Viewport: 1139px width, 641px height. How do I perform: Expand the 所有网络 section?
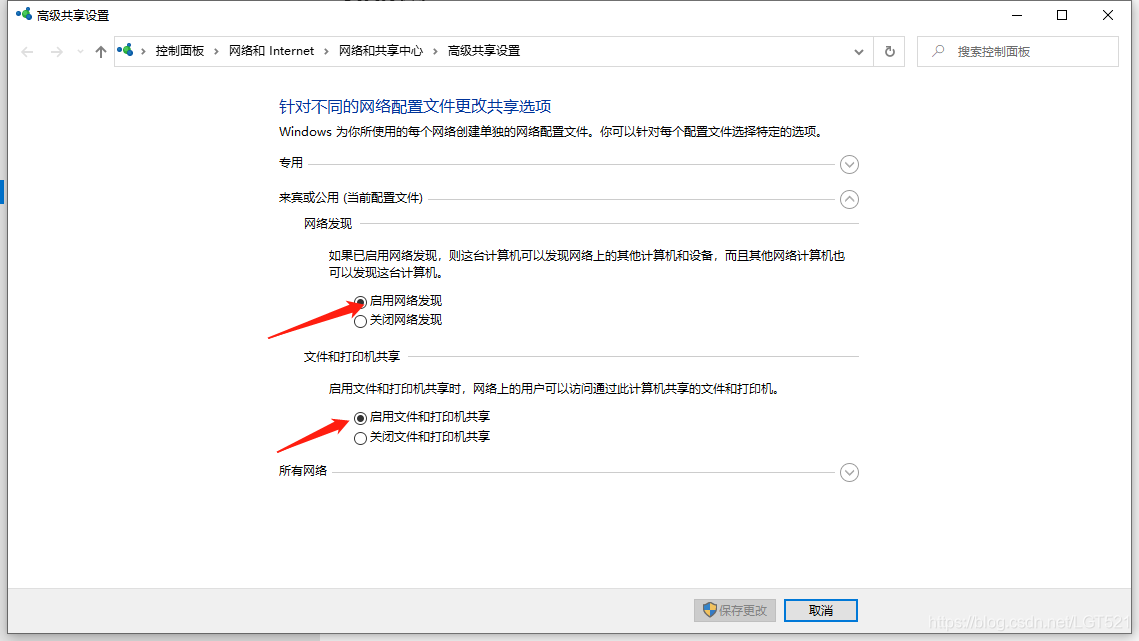point(849,472)
